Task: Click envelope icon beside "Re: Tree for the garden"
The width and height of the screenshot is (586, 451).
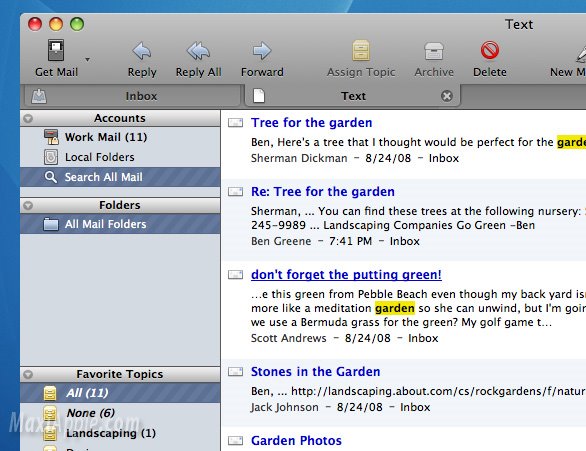Action: pyautogui.click(x=235, y=192)
